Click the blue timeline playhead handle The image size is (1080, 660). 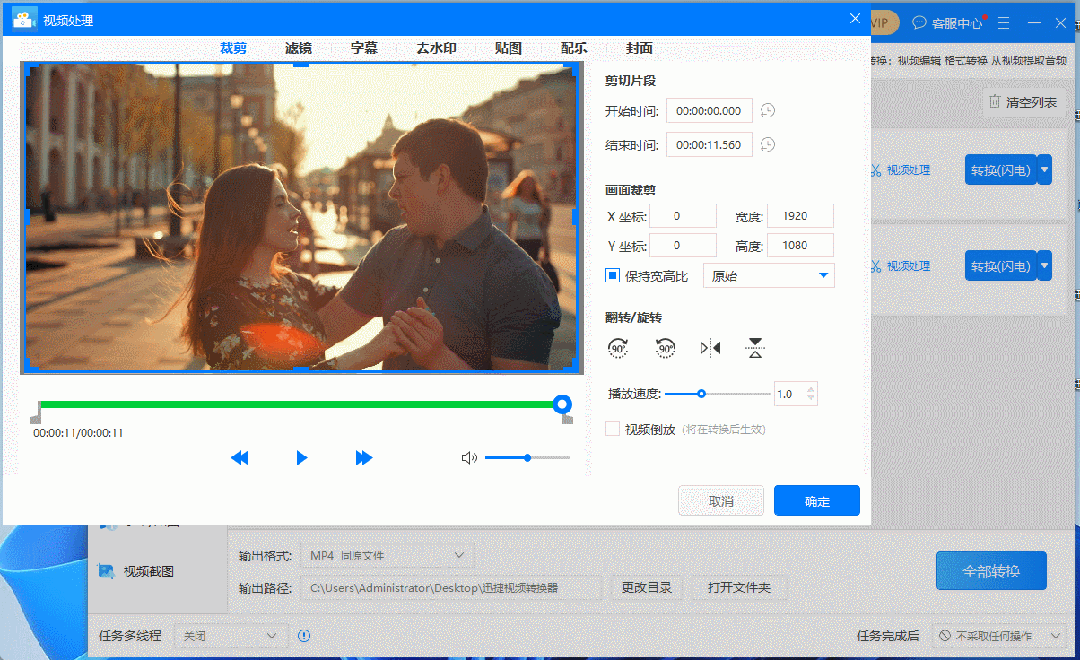tap(562, 404)
